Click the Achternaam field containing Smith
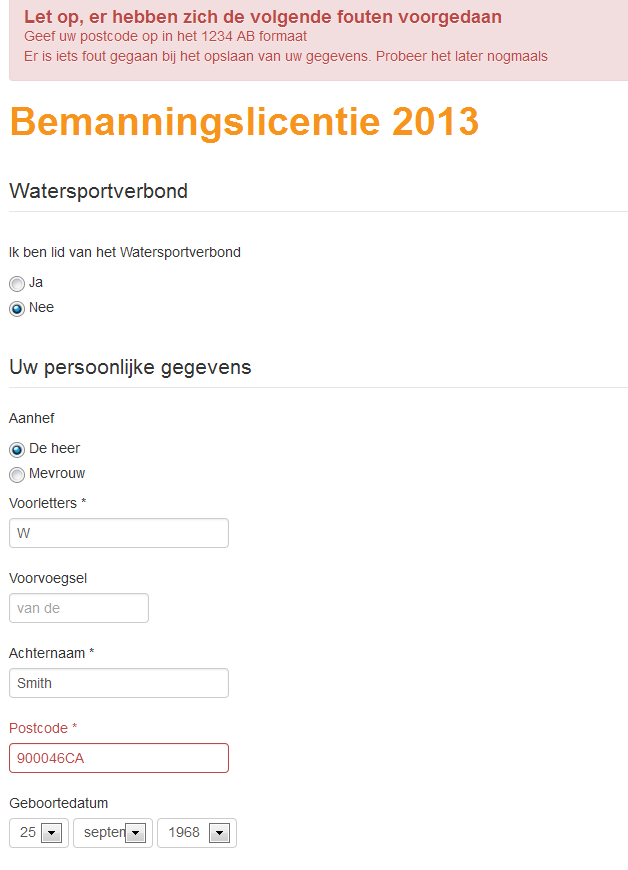This screenshot has height=870, width=628. click(118, 683)
